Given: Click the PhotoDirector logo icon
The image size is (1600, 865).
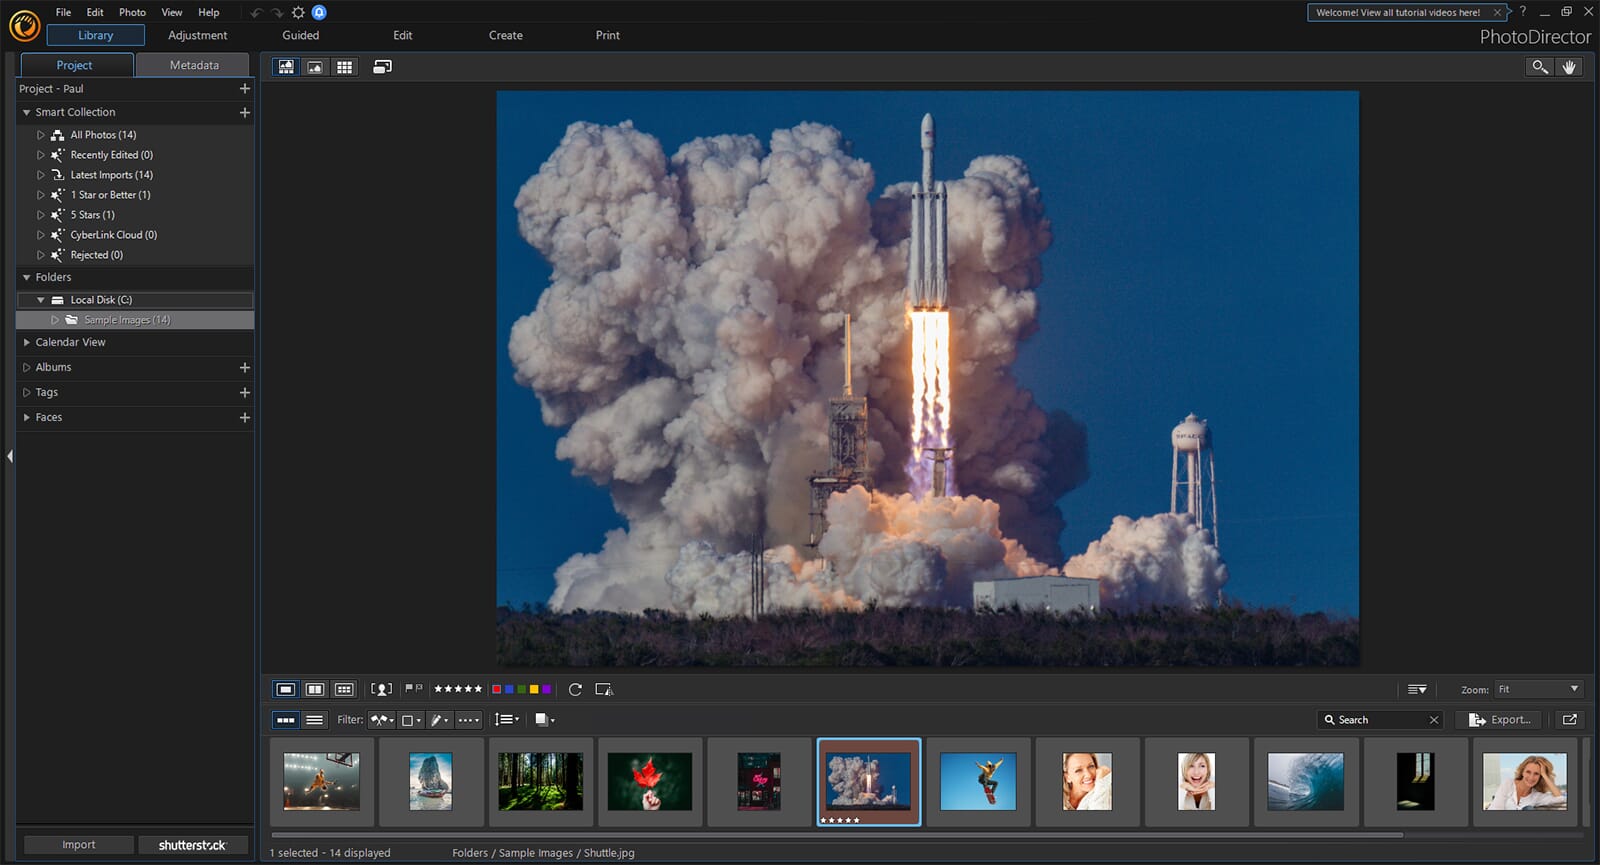Looking at the screenshot, I should click(24, 26).
